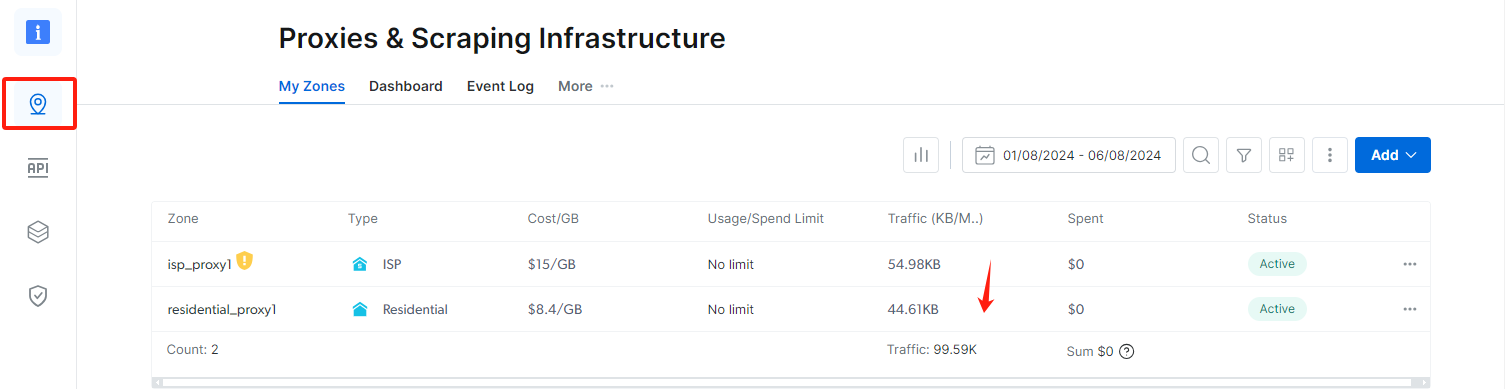
Task: Expand the More tab options
Action: click(586, 86)
